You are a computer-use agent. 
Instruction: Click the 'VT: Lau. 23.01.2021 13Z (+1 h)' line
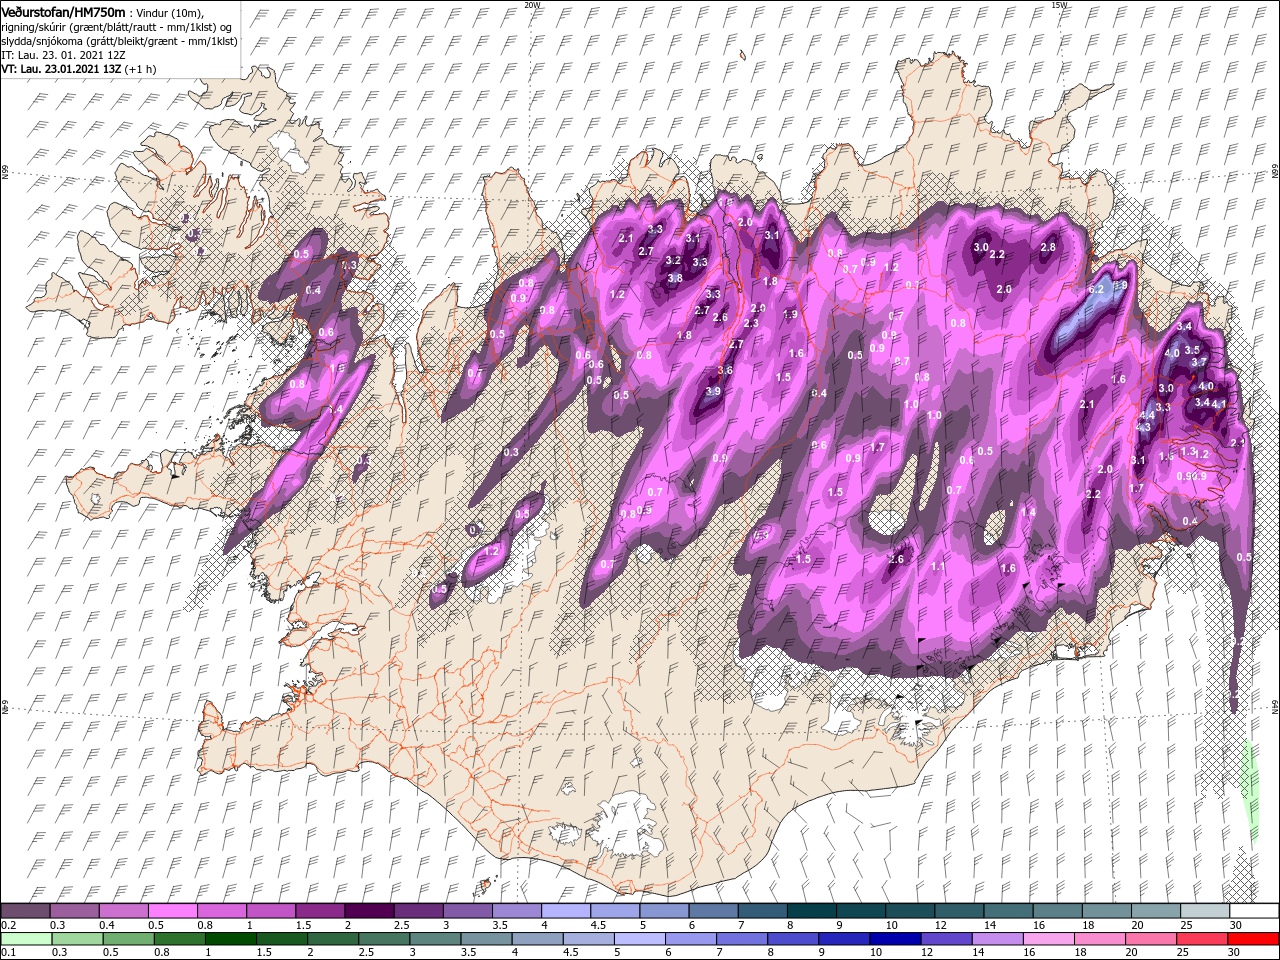[78, 70]
